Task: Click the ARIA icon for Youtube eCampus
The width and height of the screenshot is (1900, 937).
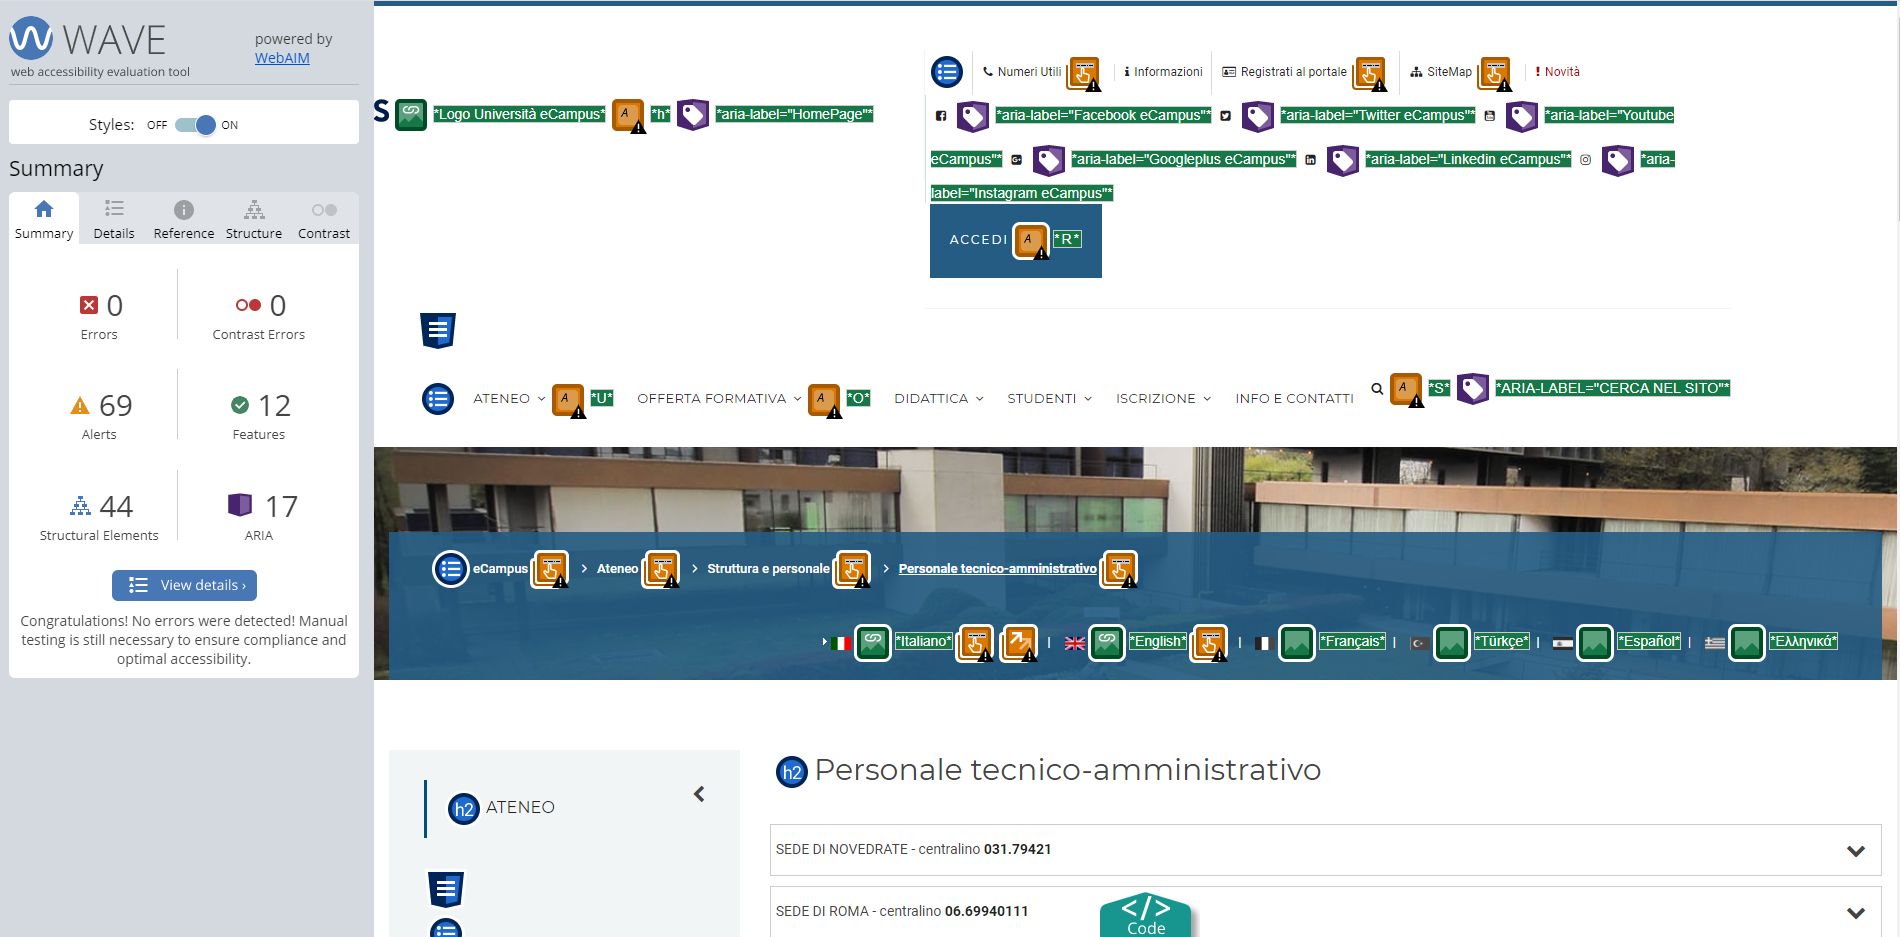Action: click(x=1522, y=116)
